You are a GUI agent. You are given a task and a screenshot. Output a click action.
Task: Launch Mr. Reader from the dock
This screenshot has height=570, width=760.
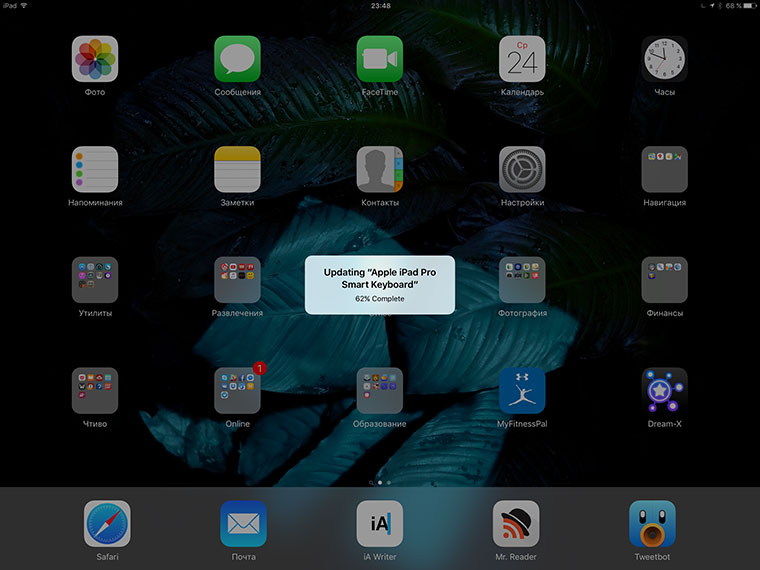click(516, 524)
